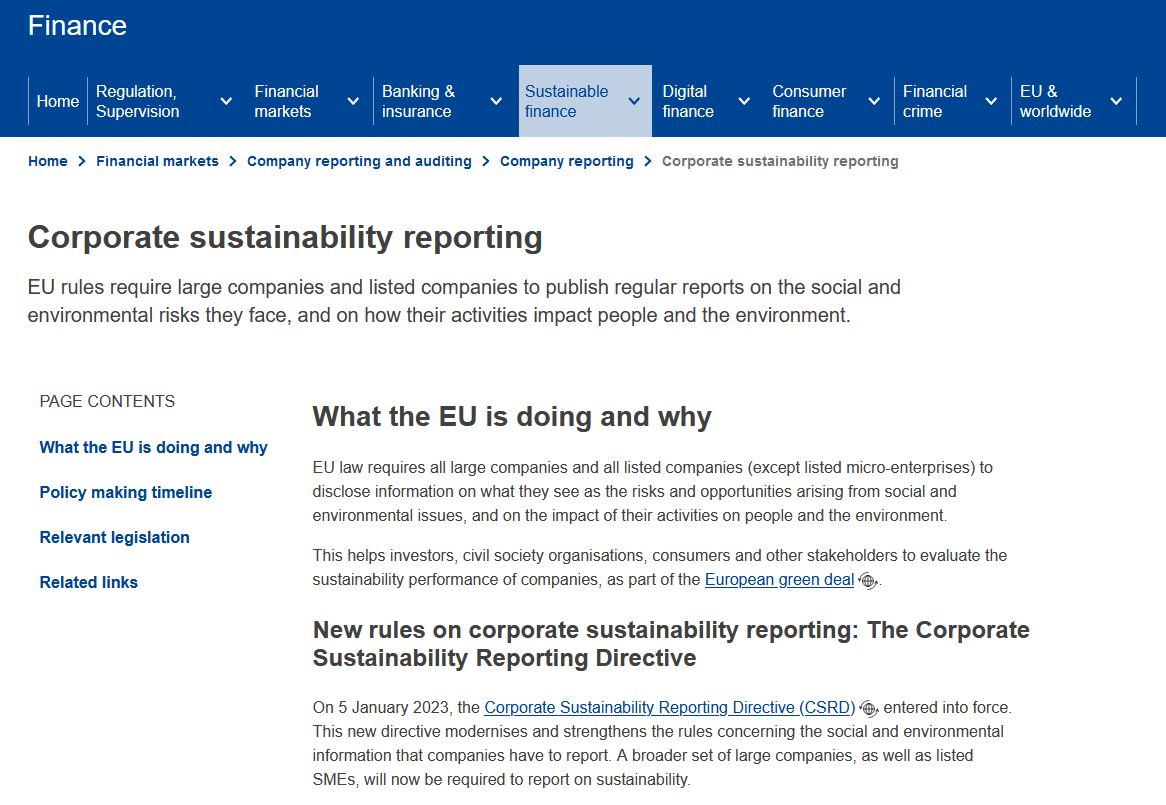Jump to Policy making timeline section
This screenshot has width=1166, height=805.
point(126,492)
